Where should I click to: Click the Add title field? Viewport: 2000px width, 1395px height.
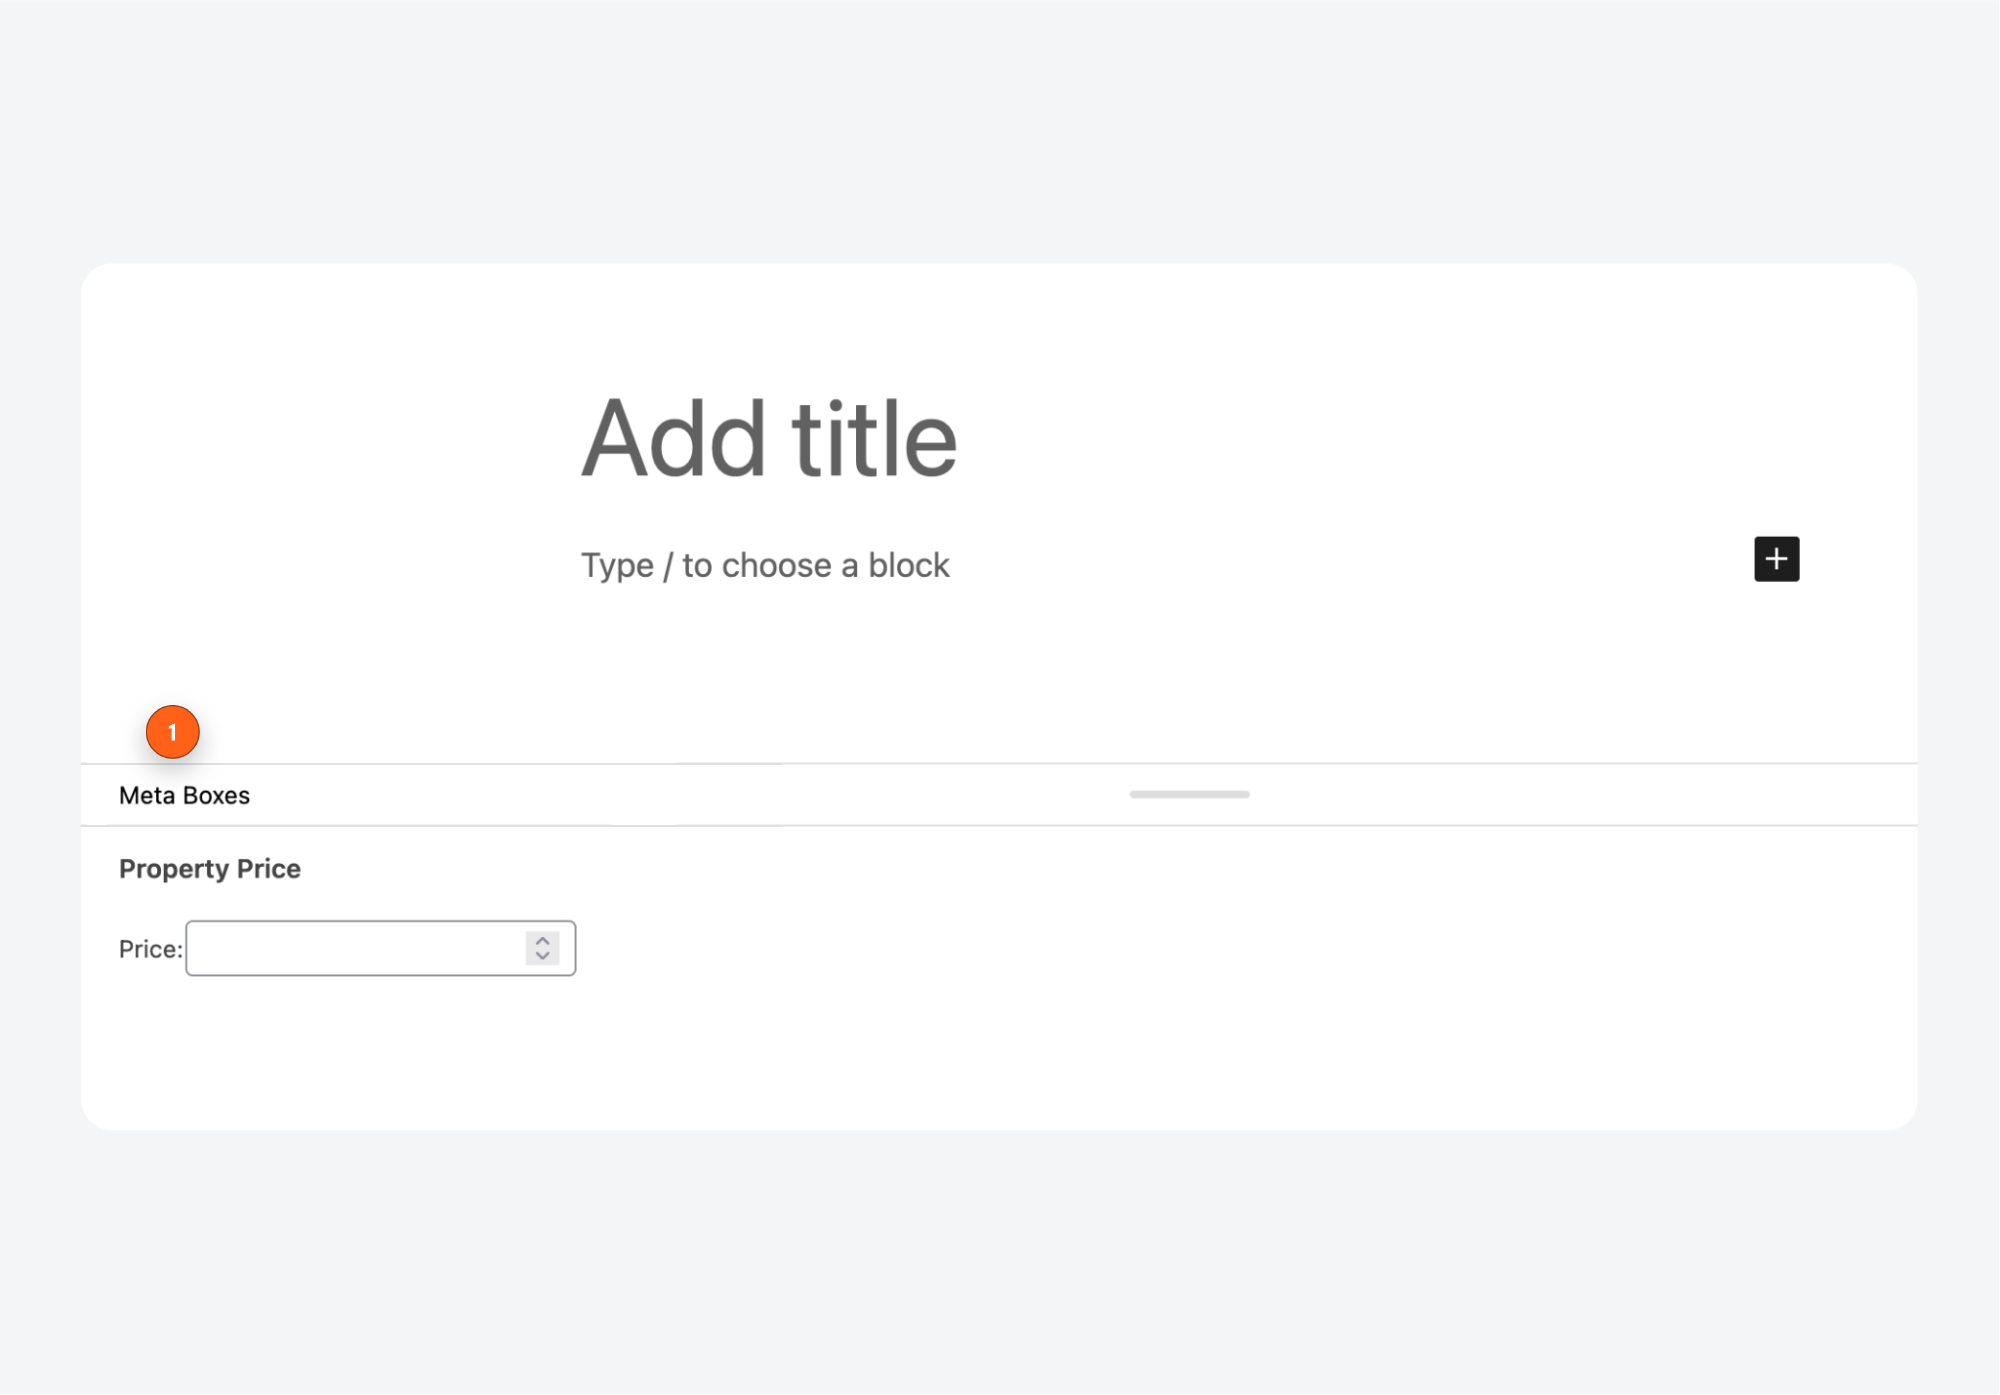tap(770, 437)
